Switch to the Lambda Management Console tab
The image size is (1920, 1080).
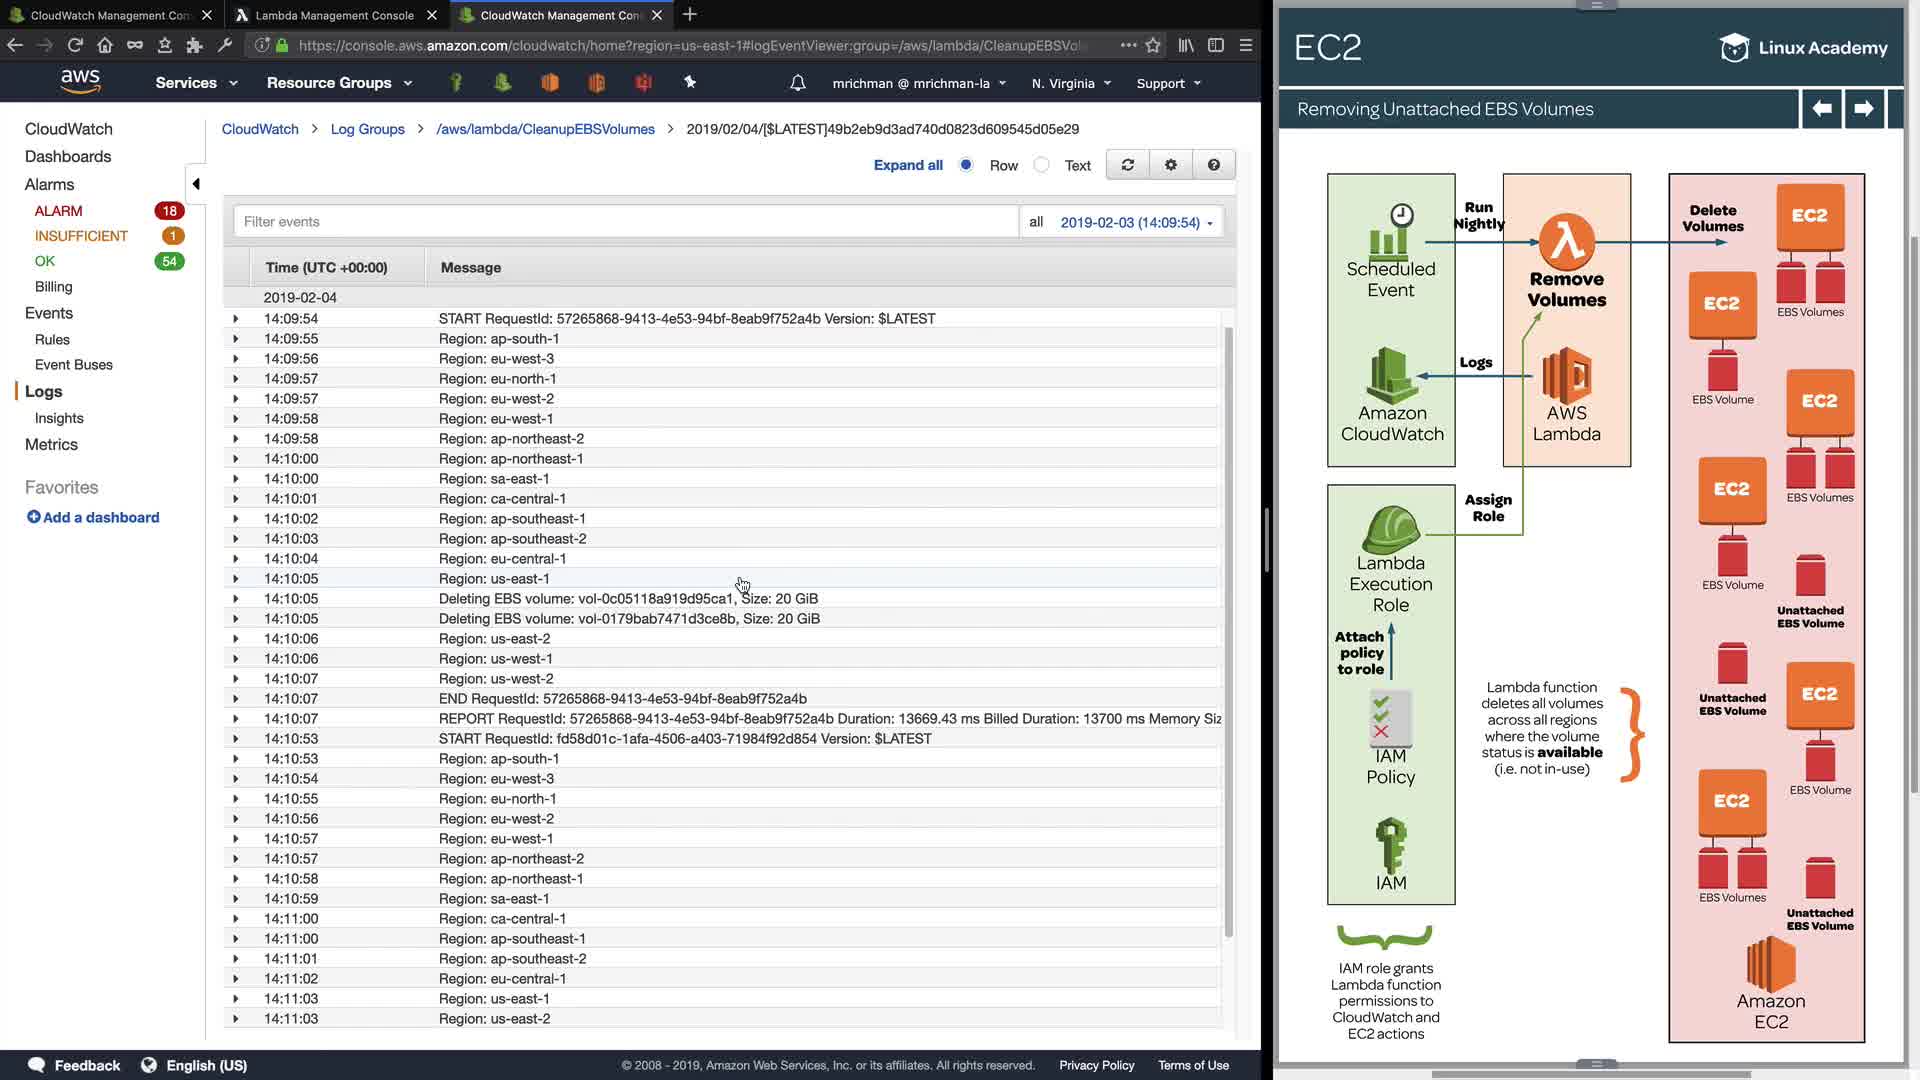(334, 15)
